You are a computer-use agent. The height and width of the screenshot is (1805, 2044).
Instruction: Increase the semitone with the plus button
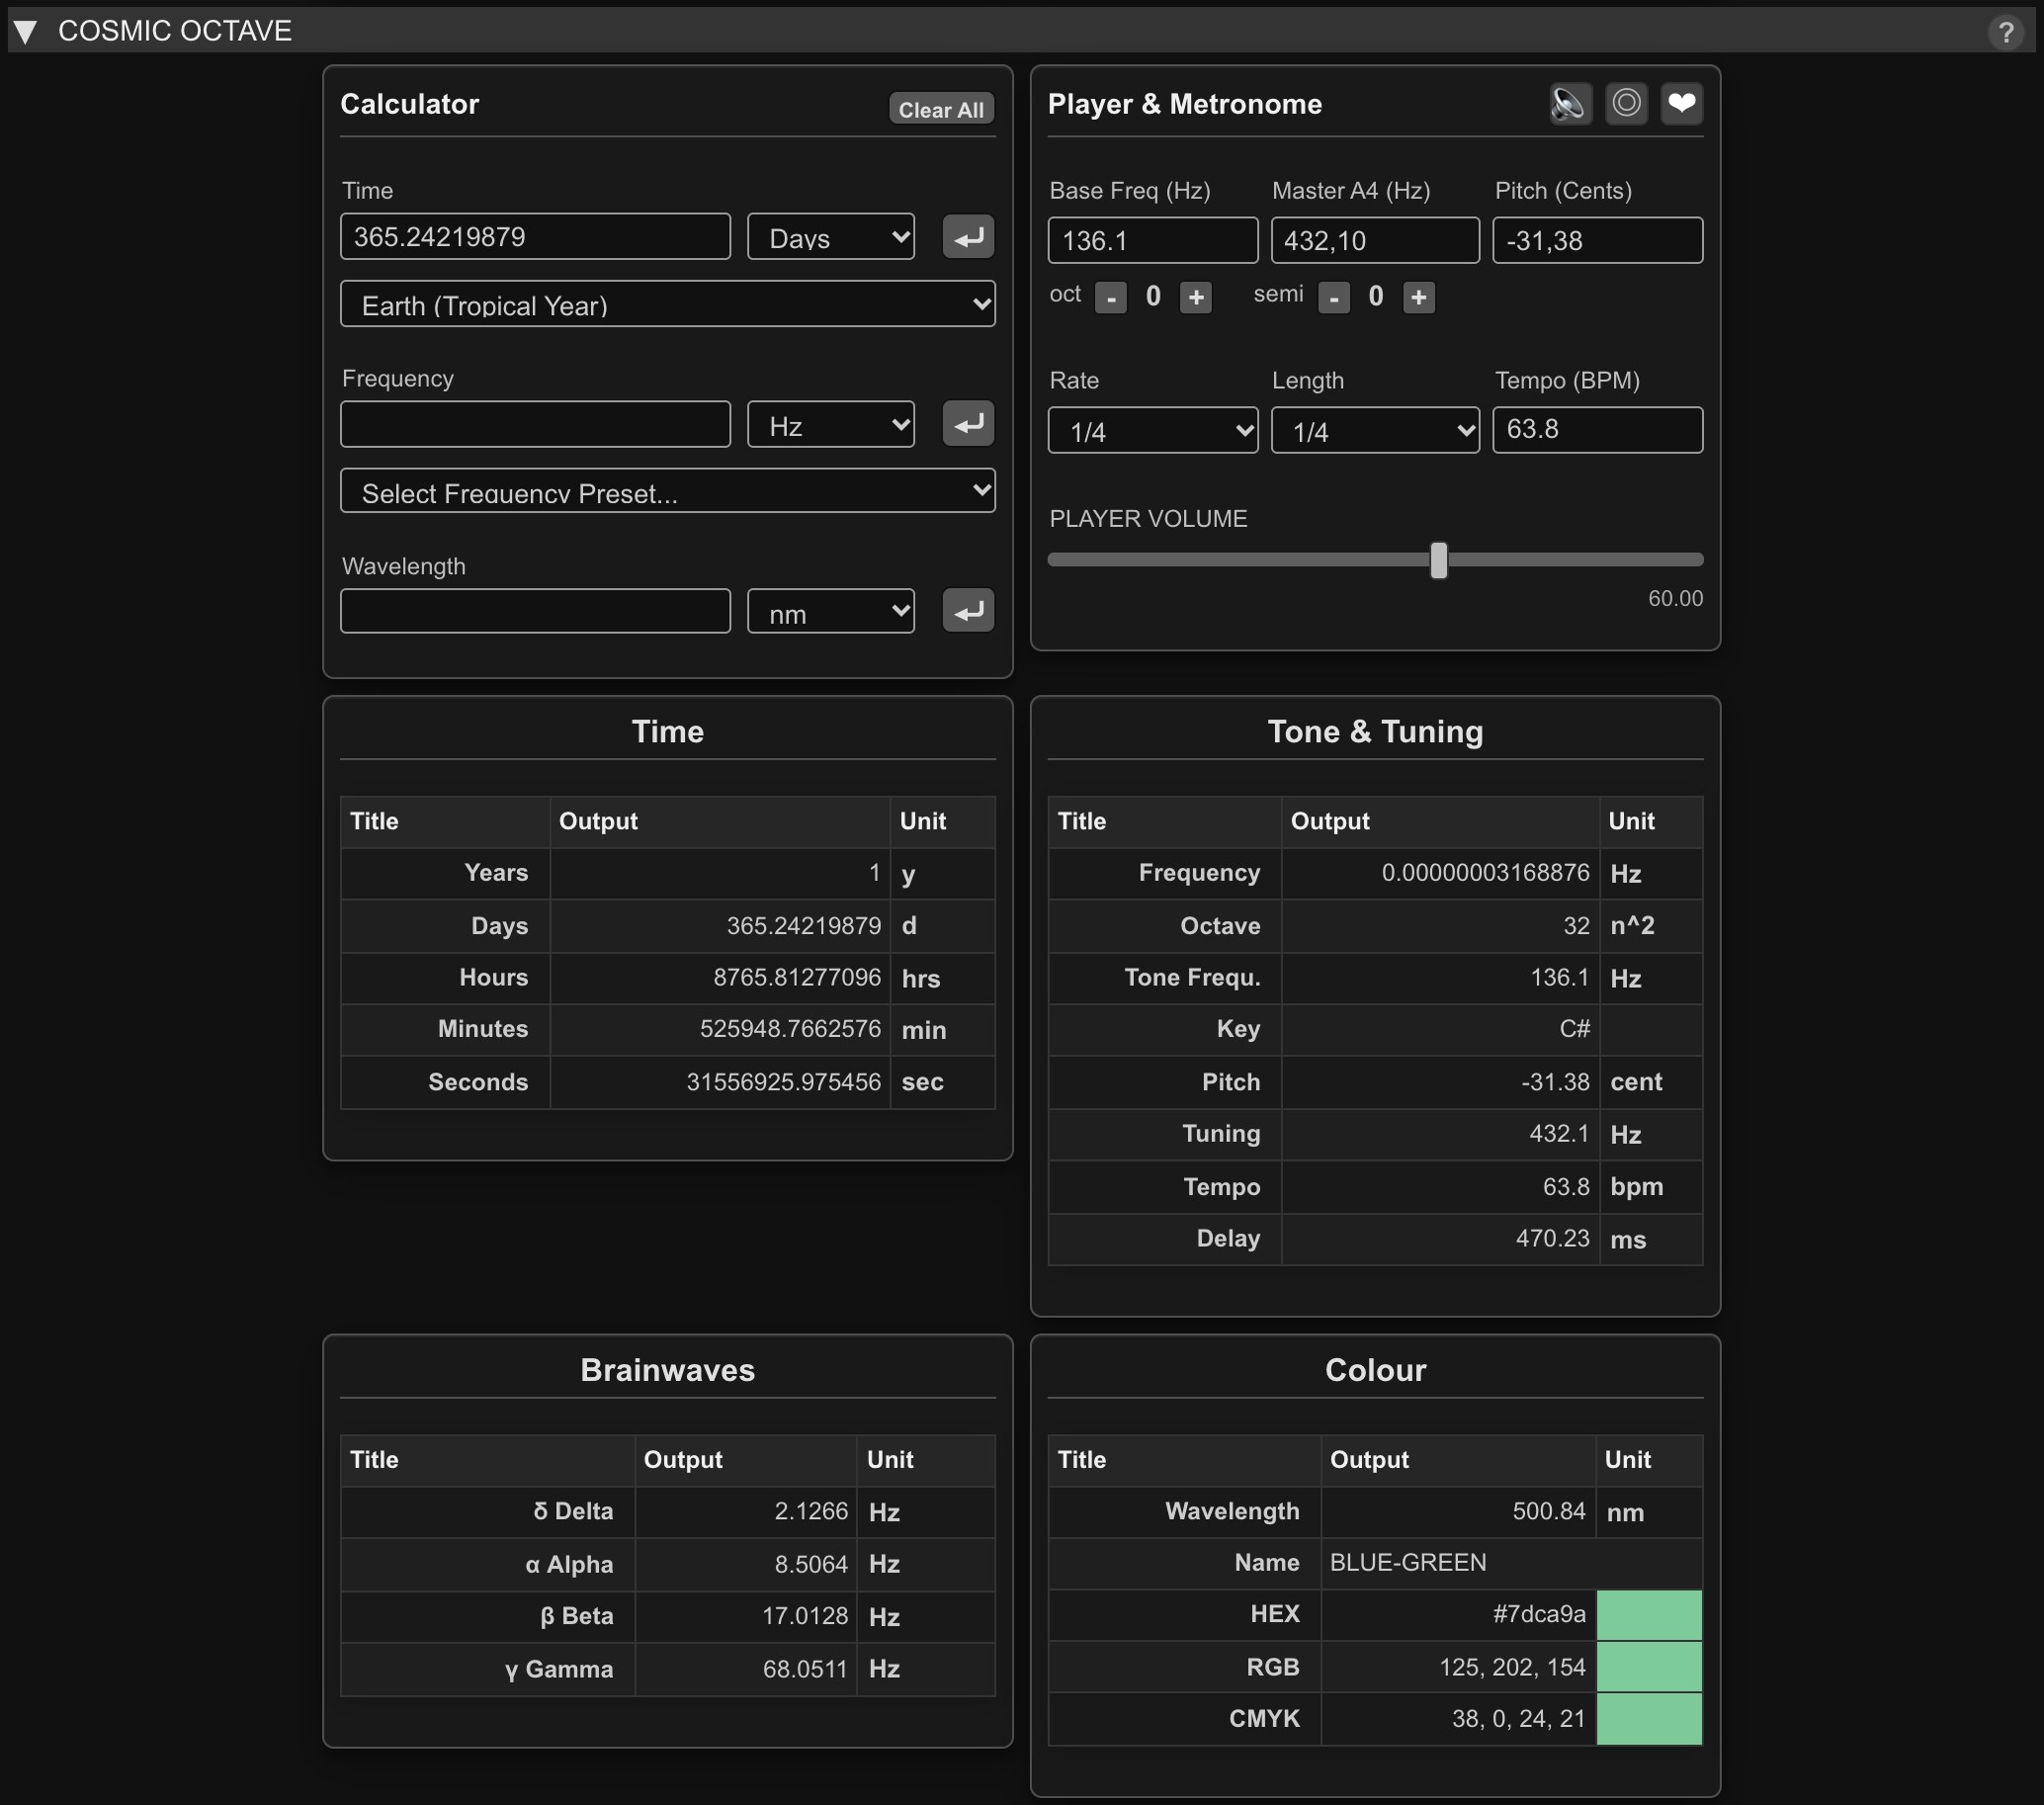click(1419, 297)
